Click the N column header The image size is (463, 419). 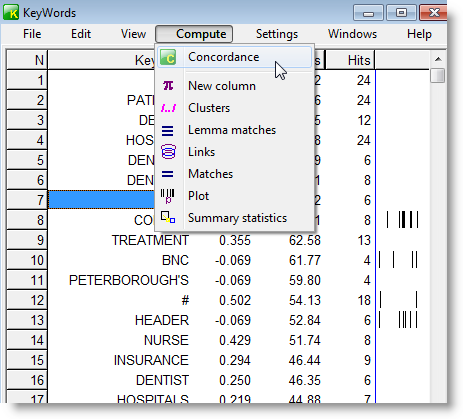[x=27, y=60]
